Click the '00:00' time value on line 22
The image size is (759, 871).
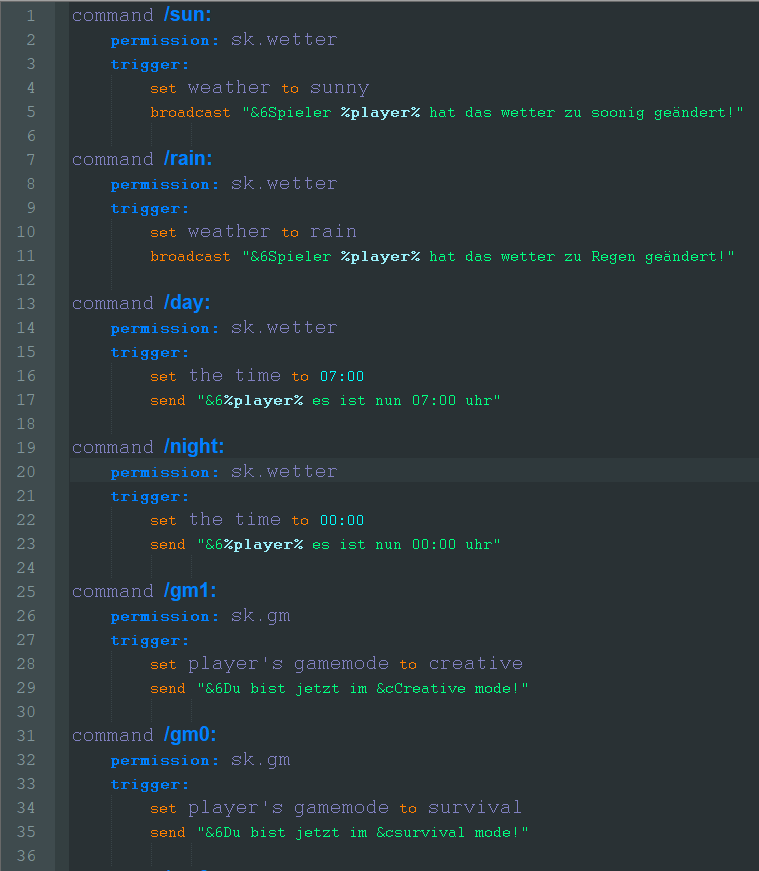tap(342, 520)
